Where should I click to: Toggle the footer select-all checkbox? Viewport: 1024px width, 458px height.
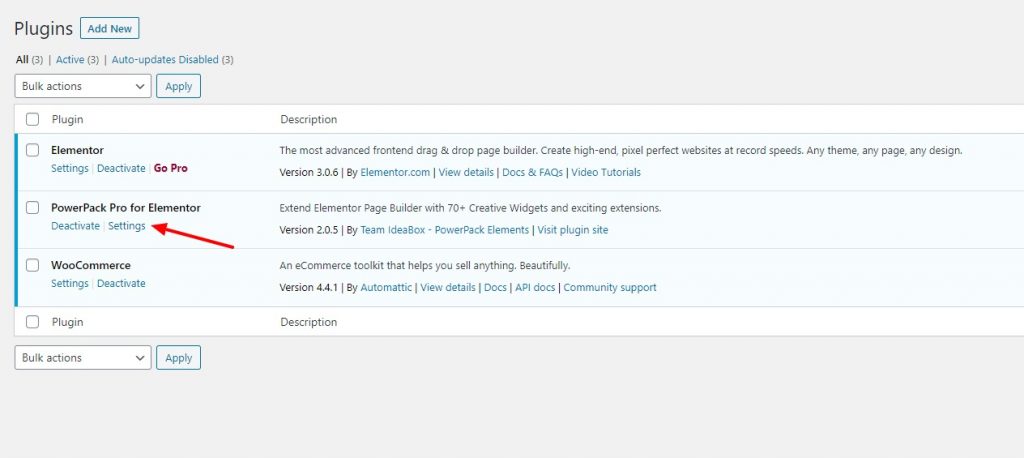click(33, 322)
